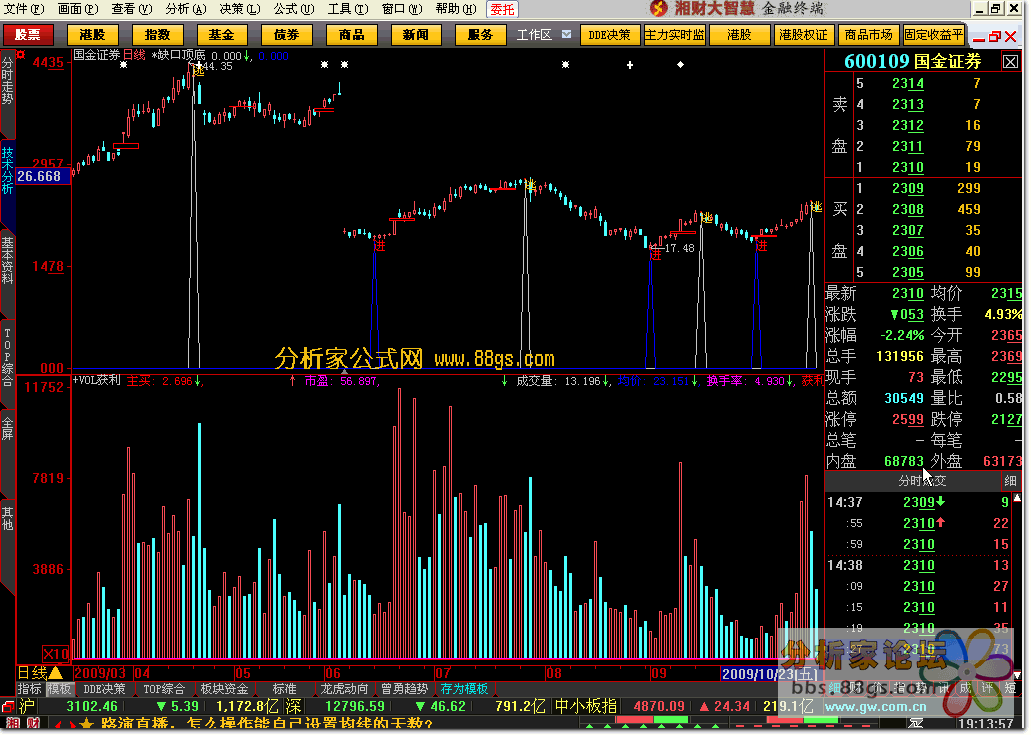The height and width of the screenshot is (735, 1031).
Task: Click the sell level 5 price 2314
Action: point(907,83)
